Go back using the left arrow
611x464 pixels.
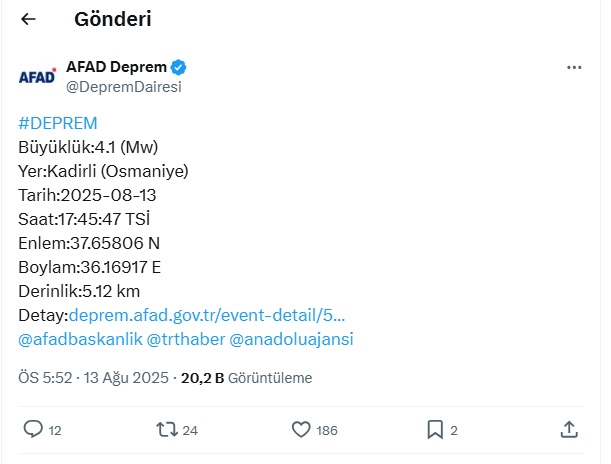[28, 19]
